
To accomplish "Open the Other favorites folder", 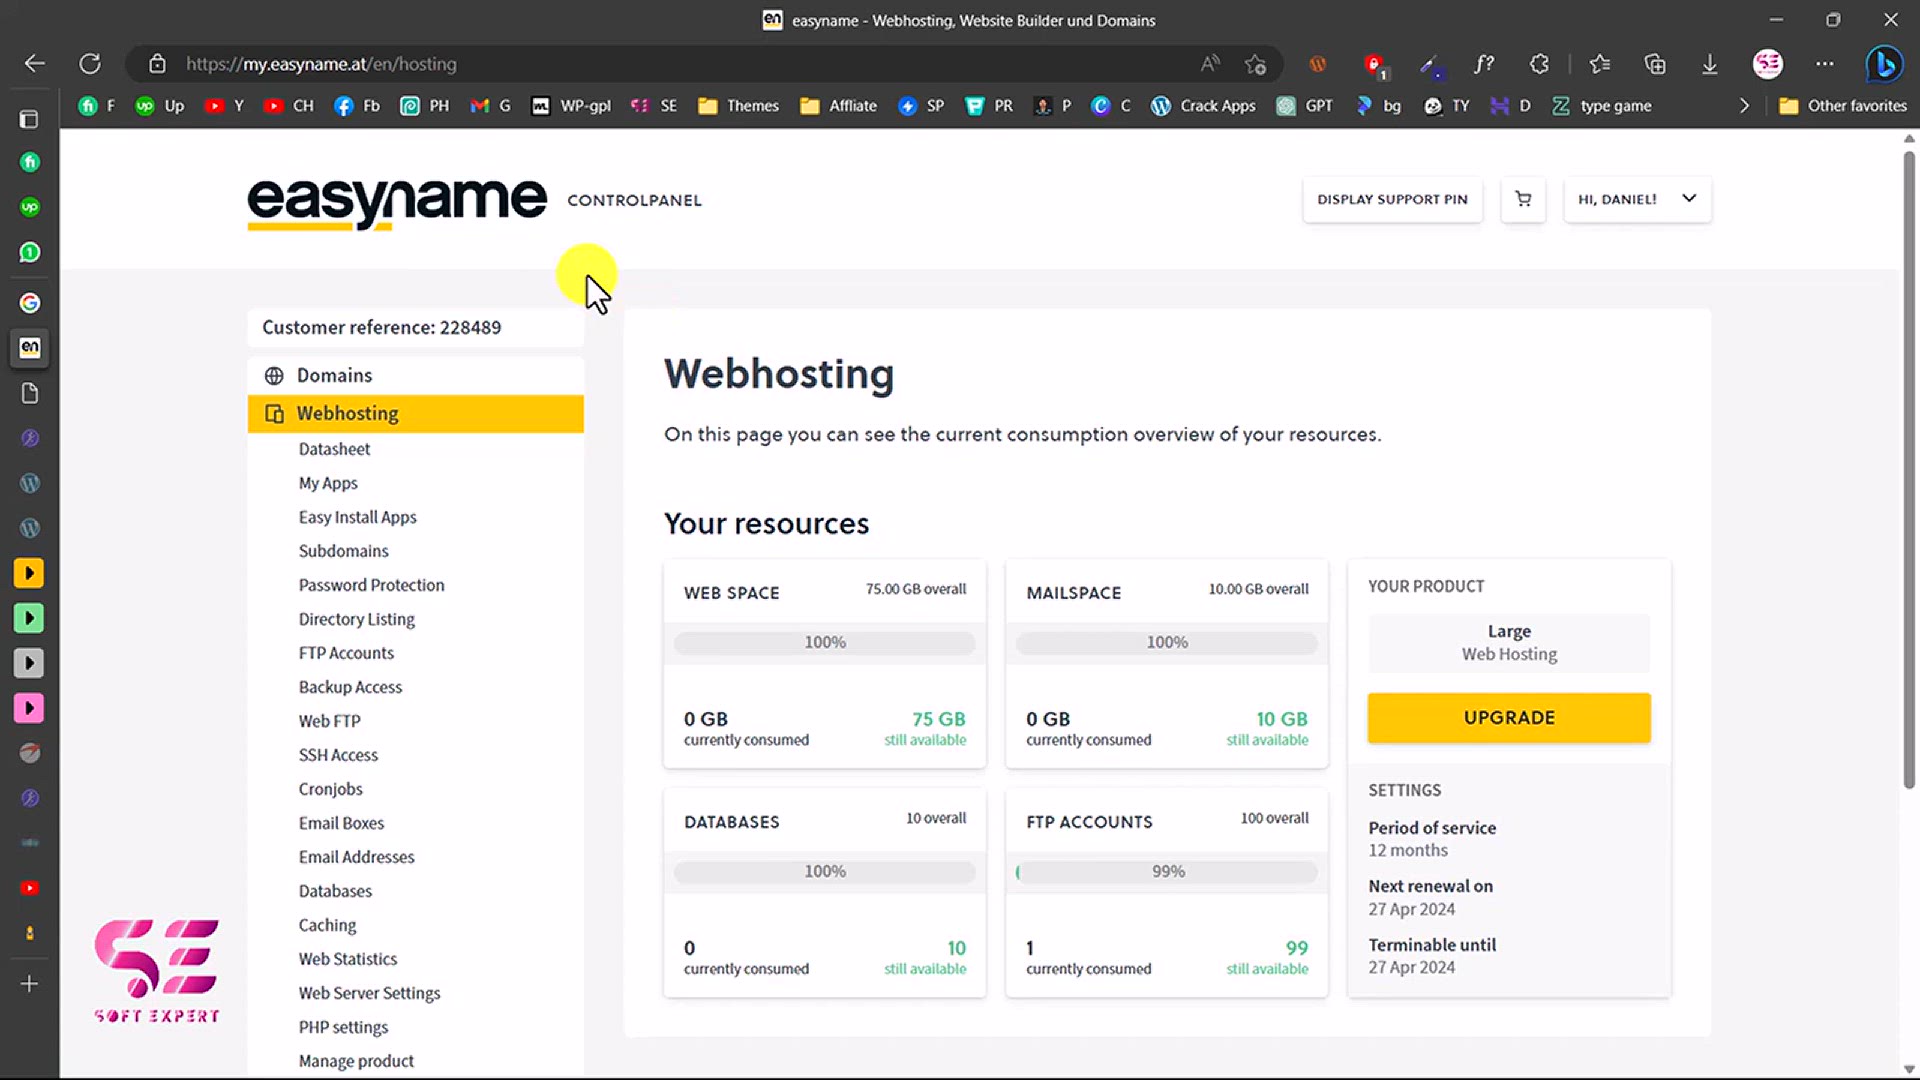I will click(1843, 106).
